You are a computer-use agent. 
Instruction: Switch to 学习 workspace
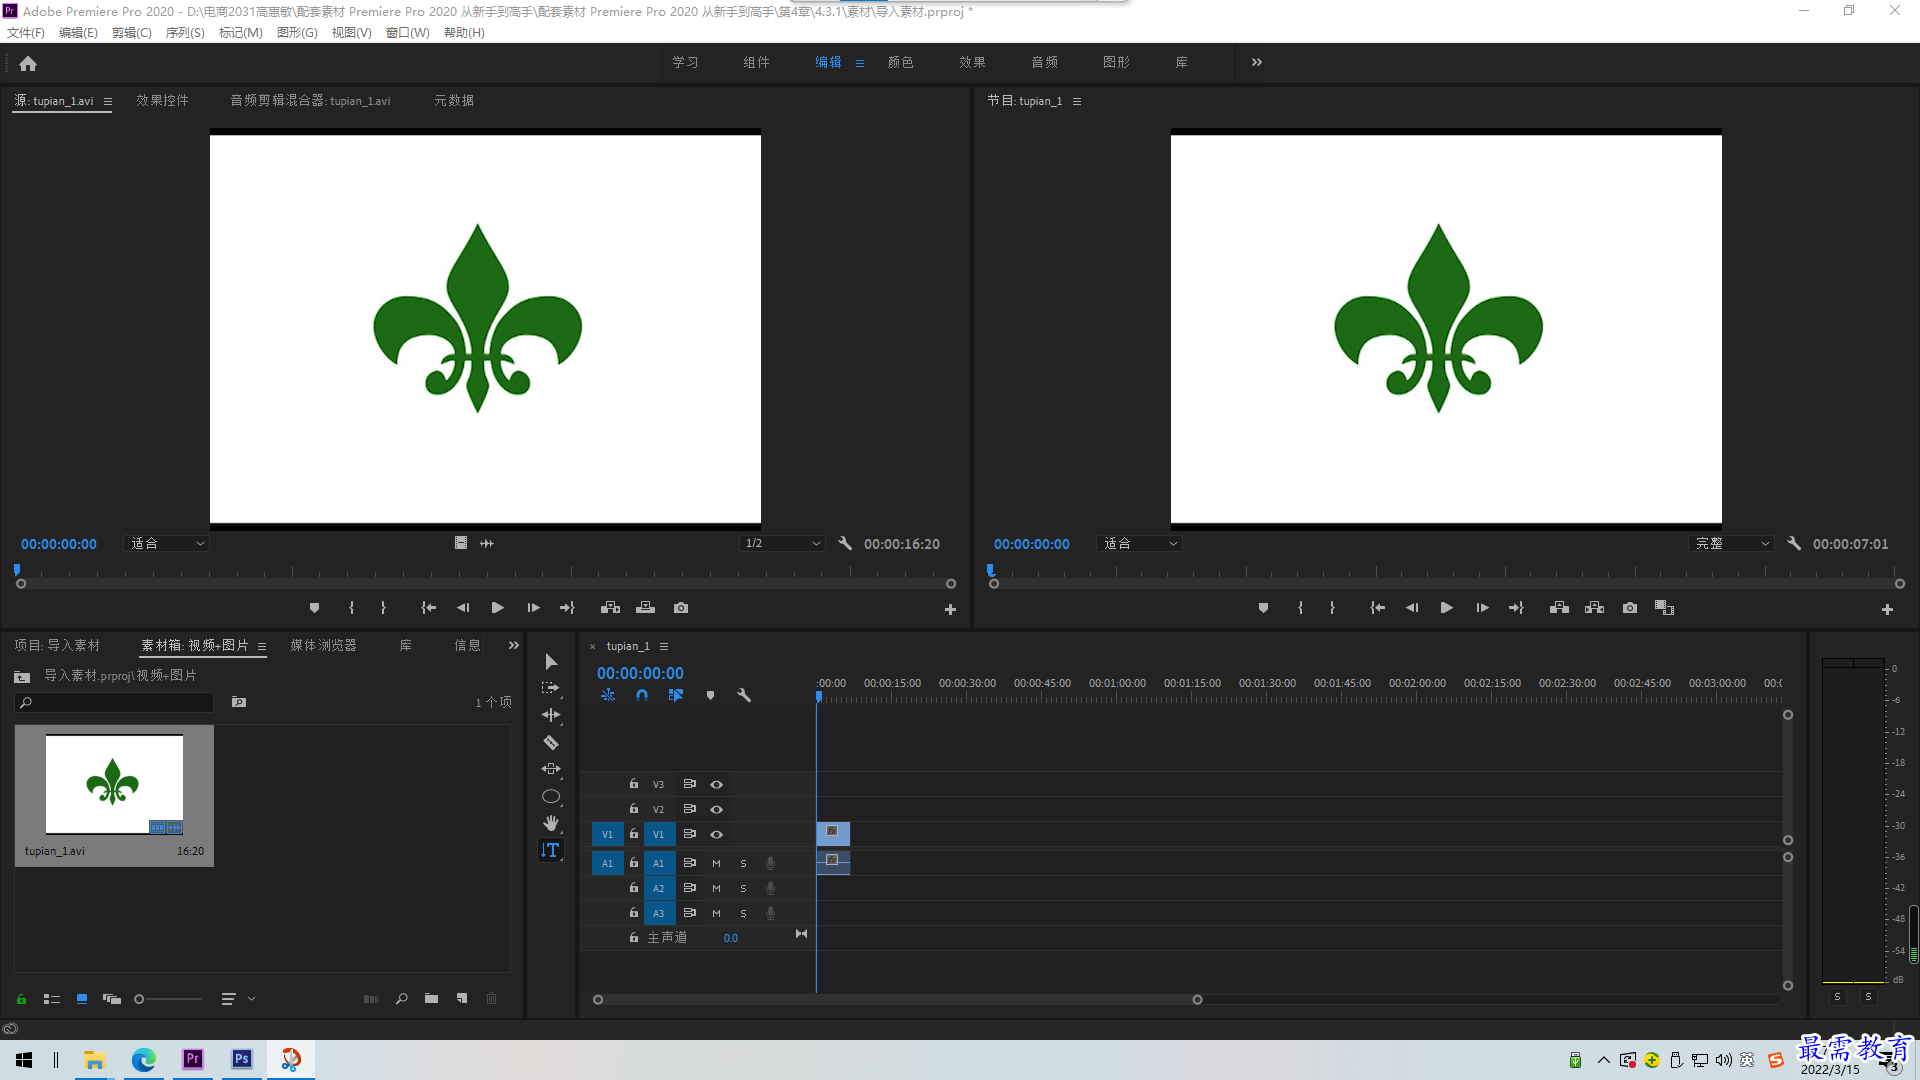pos(685,62)
